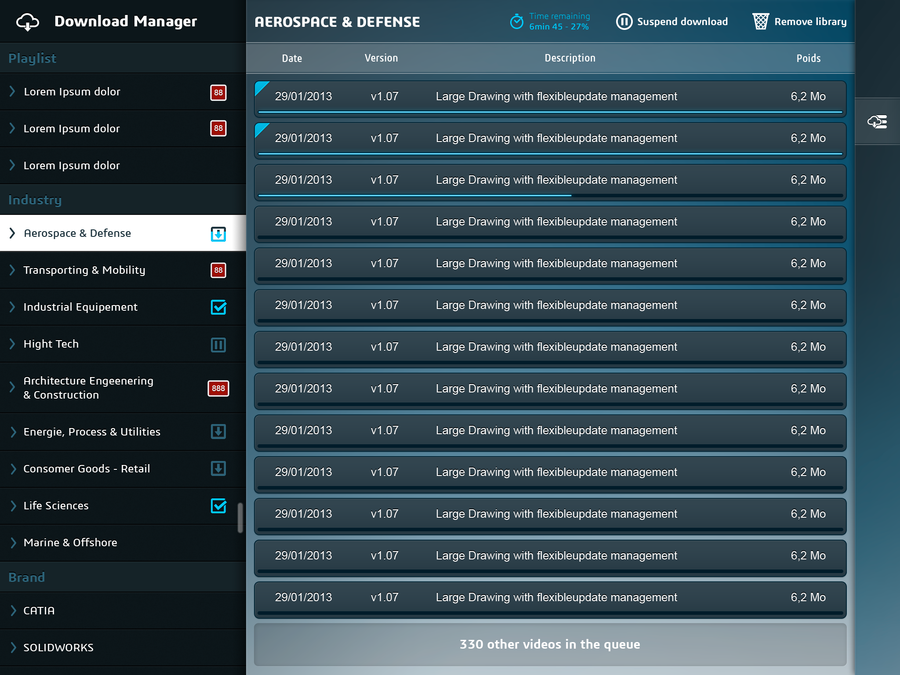900x675 pixels.
Task: Select SOLIDWORKS in the Brand list
Action: 58,647
